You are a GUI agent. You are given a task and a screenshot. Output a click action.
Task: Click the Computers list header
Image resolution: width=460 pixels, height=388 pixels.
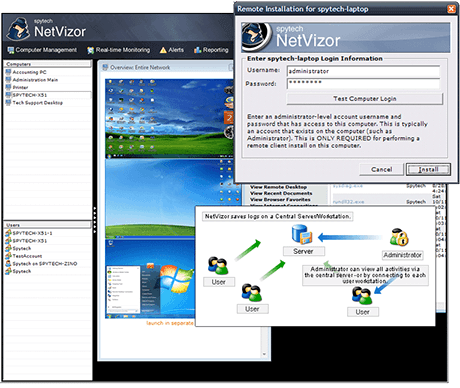tap(48, 64)
